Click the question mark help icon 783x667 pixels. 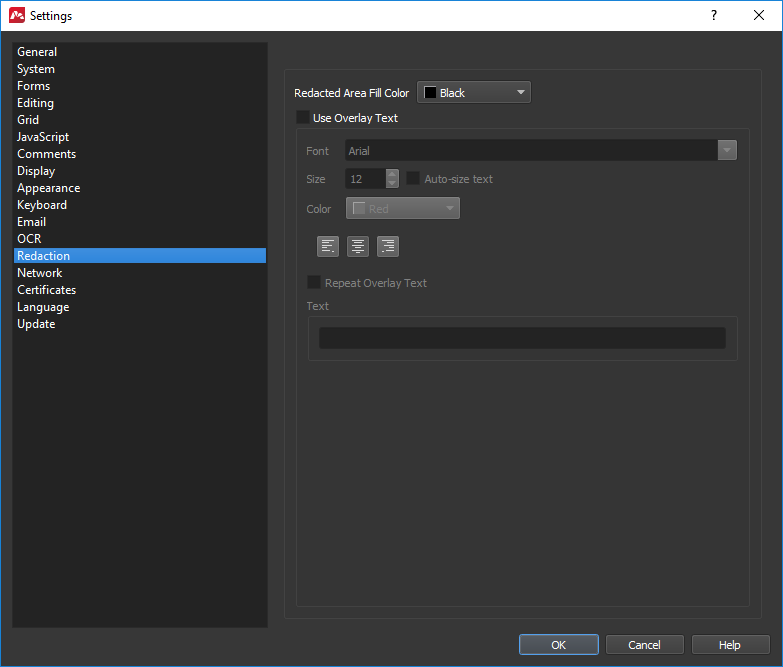714,15
